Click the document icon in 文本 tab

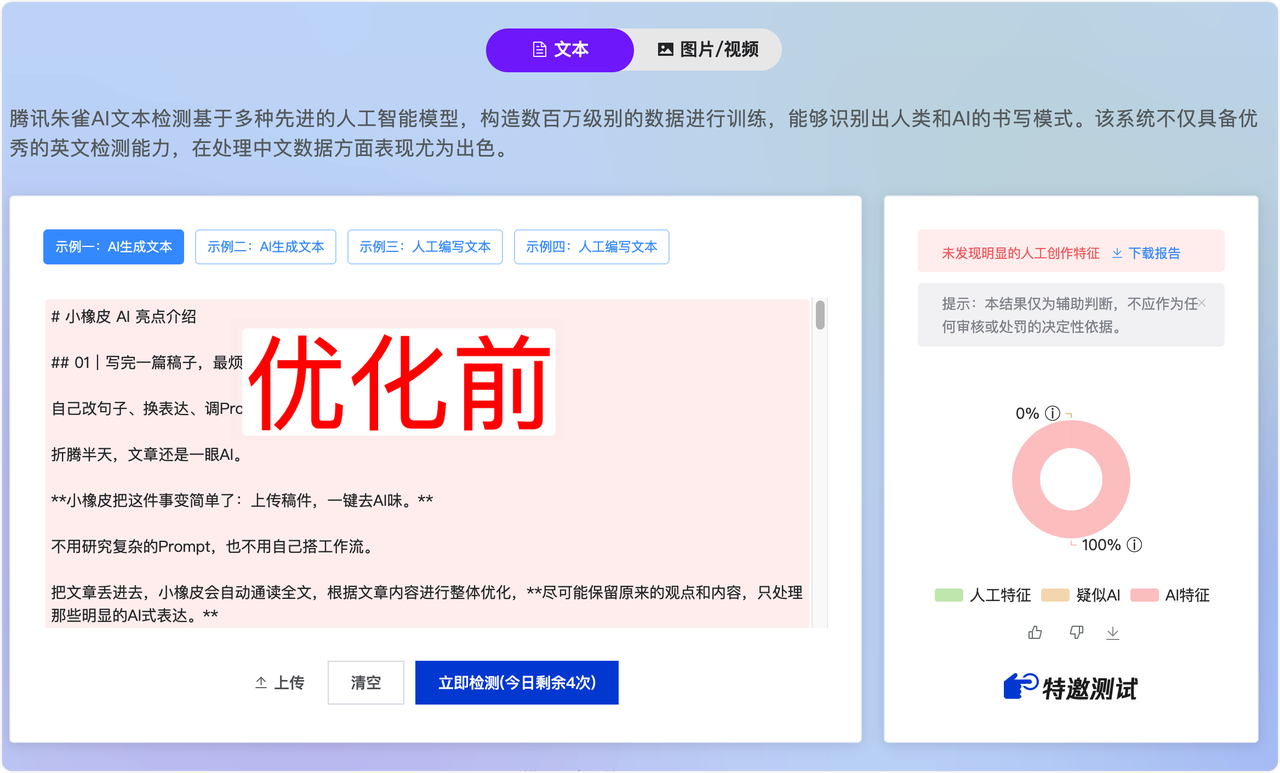pyautogui.click(x=539, y=50)
